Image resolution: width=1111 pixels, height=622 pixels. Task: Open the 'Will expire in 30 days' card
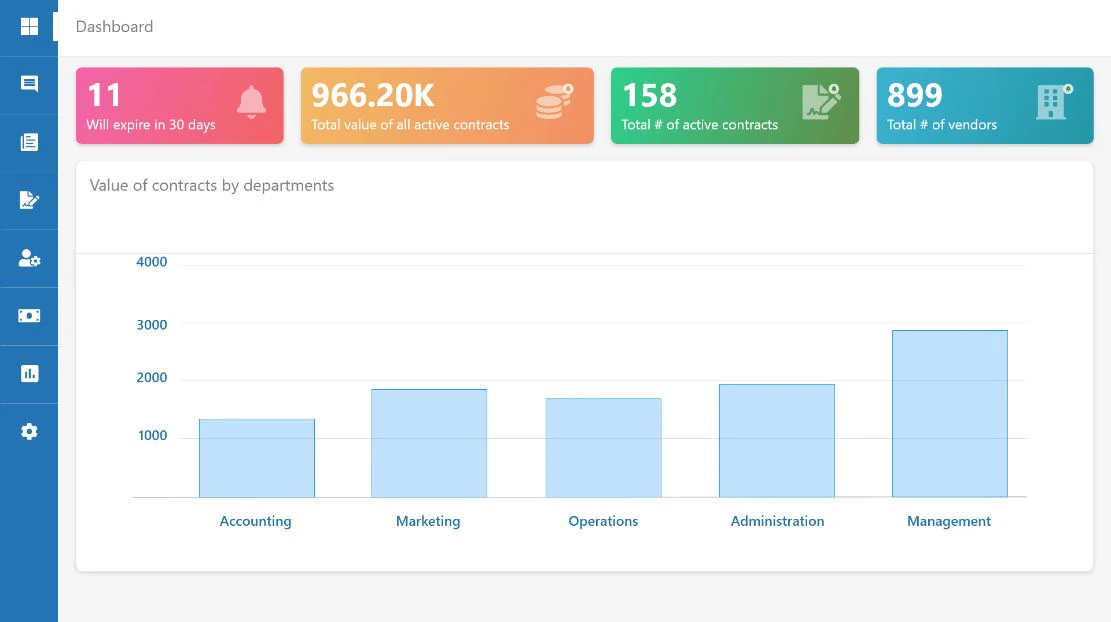[180, 106]
